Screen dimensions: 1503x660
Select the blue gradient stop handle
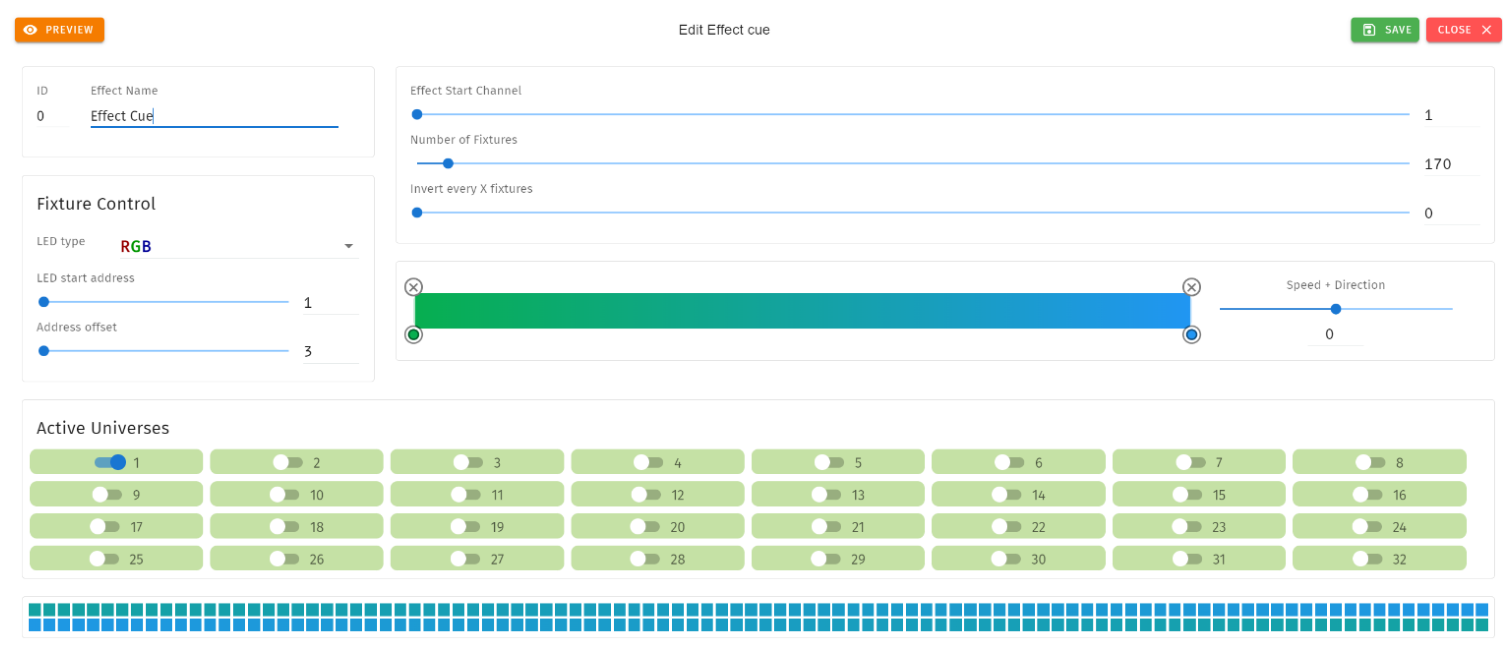pos(1191,334)
